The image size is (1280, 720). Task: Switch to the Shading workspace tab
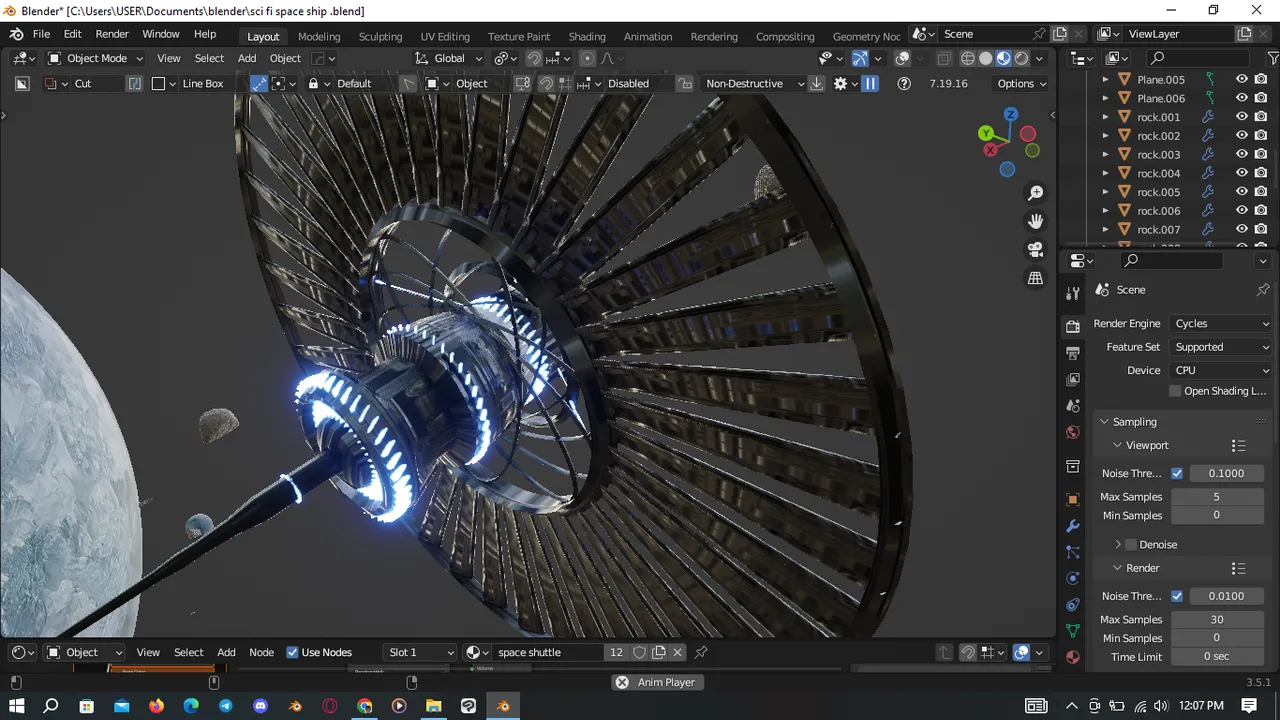587,36
